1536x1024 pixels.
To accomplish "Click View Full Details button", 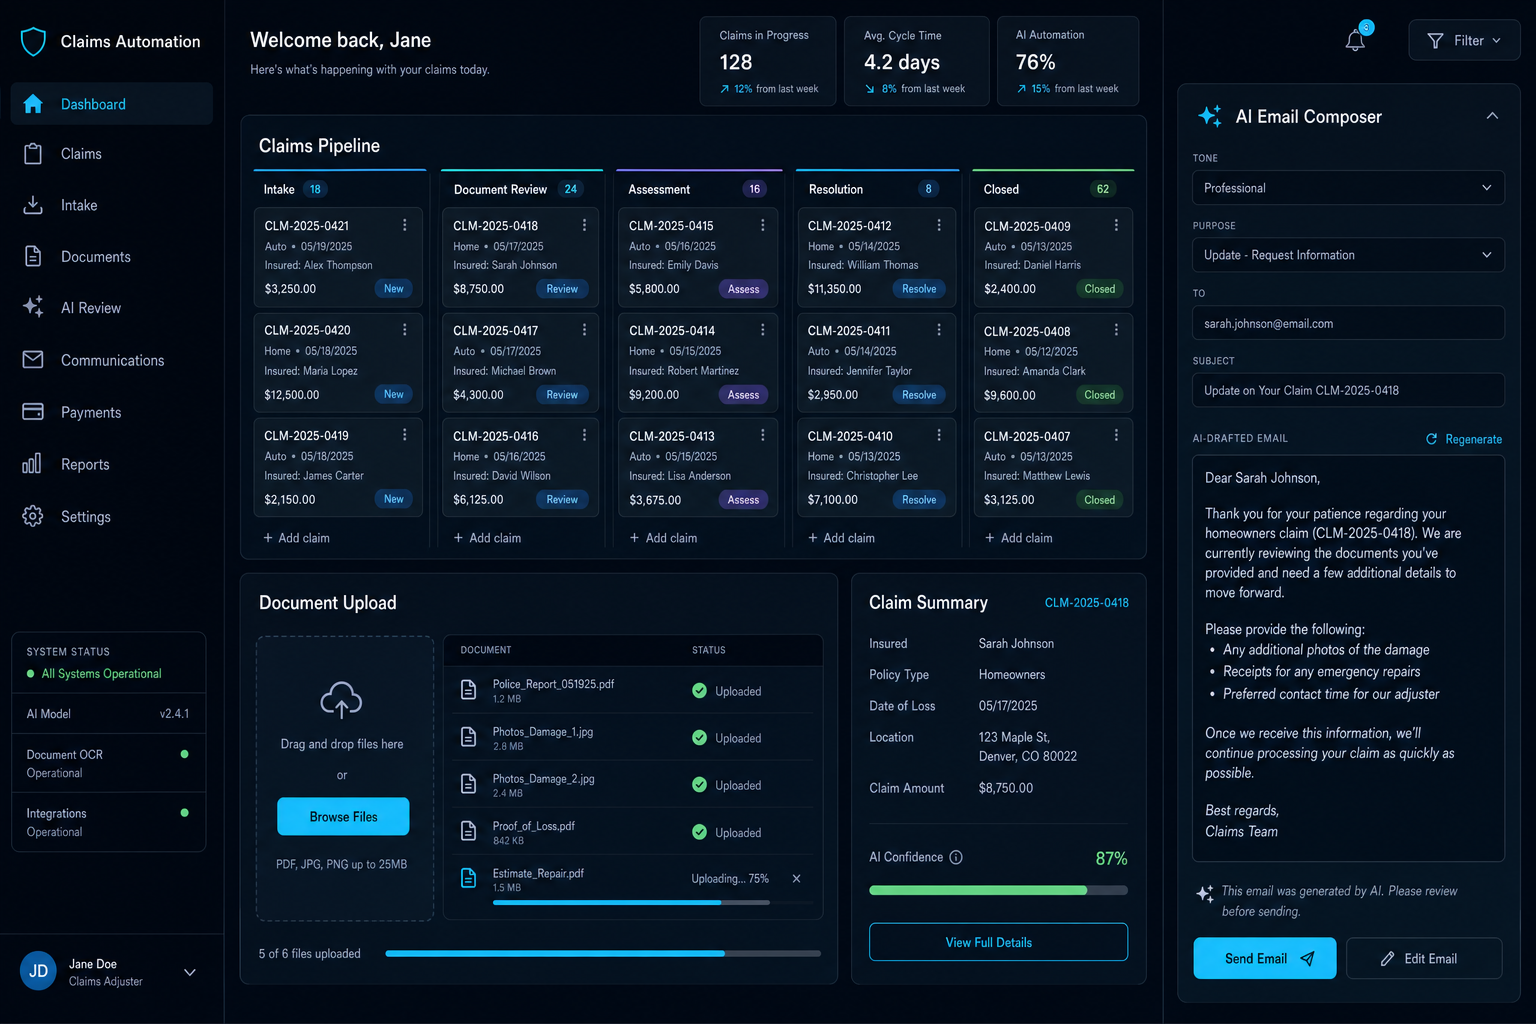I will pos(998,942).
